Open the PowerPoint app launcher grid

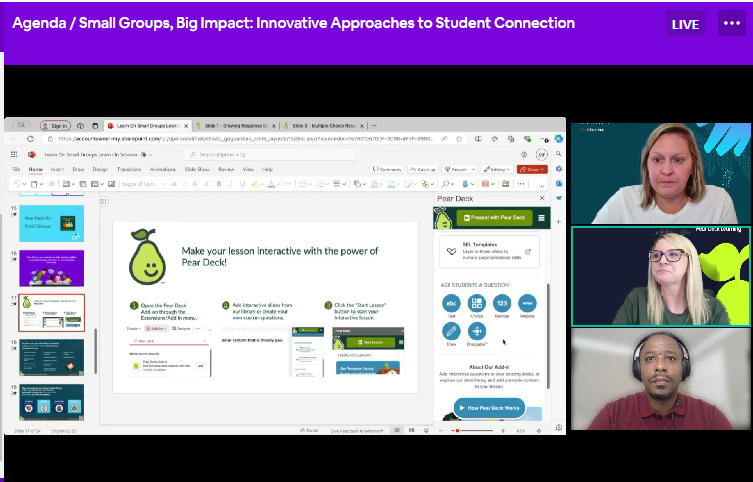click(x=14, y=155)
